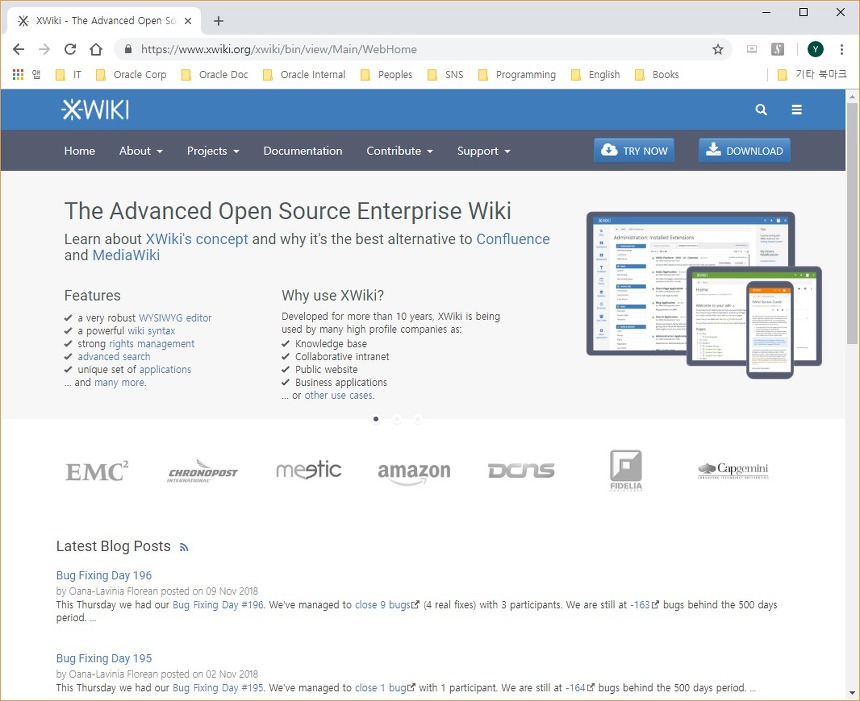Open the 기타 북마크 folder
This screenshot has width=860, height=701.
[x=812, y=75]
